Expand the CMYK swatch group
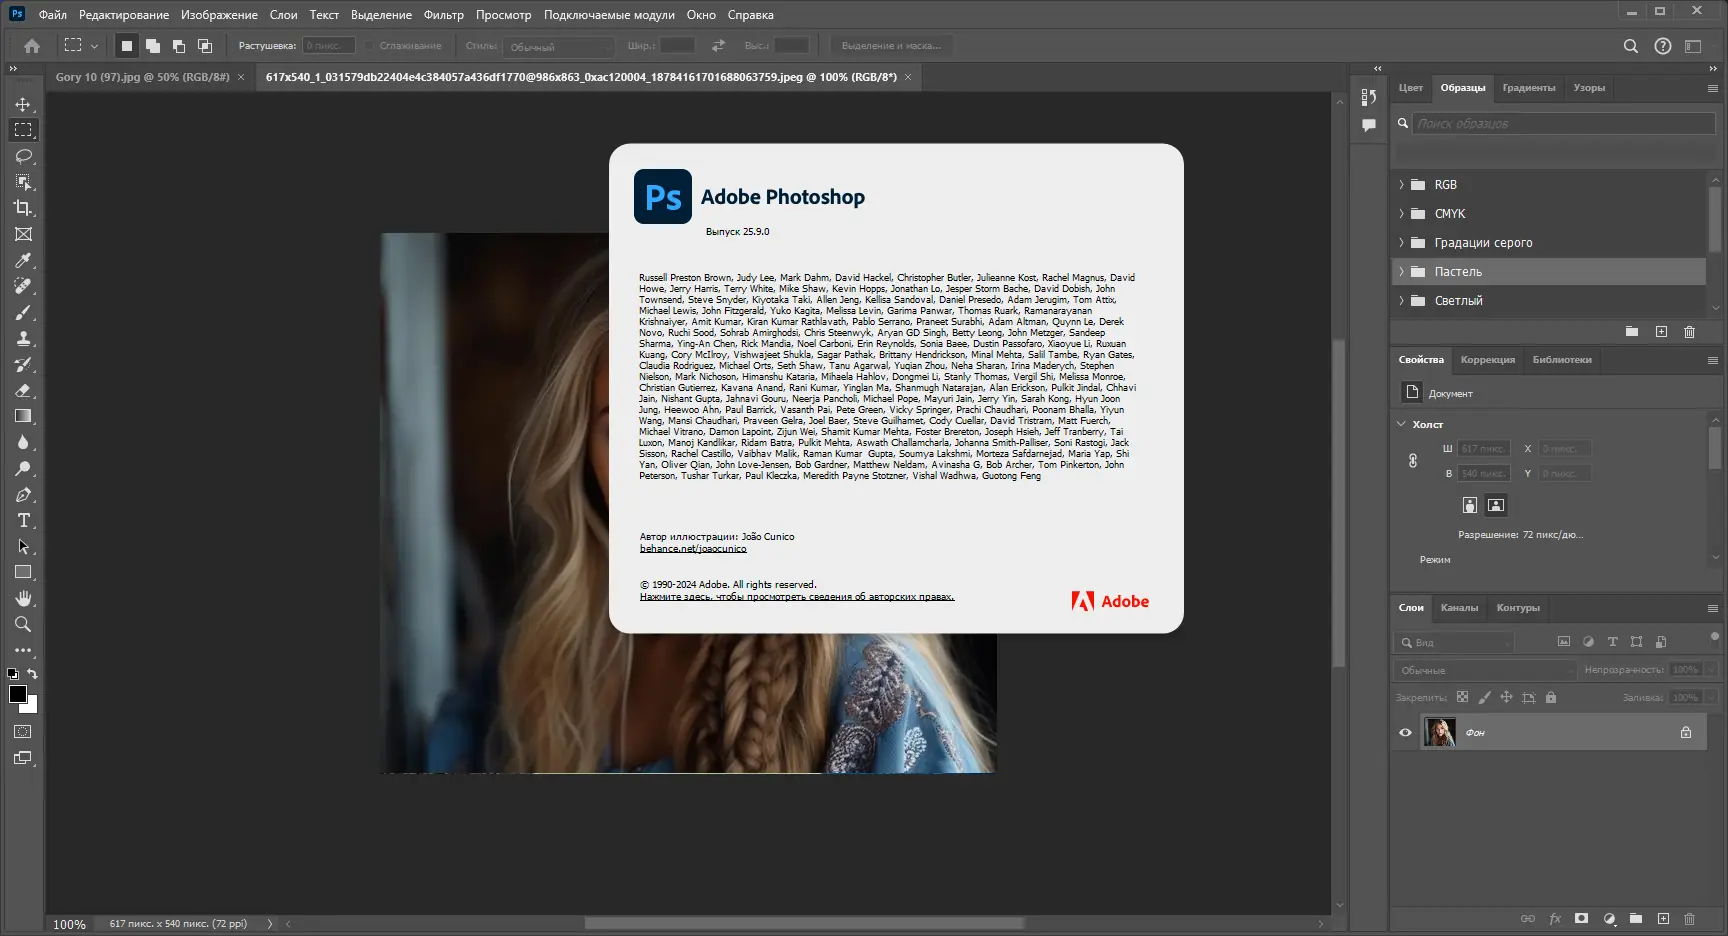The width and height of the screenshot is (1728, 936). 1402,214
